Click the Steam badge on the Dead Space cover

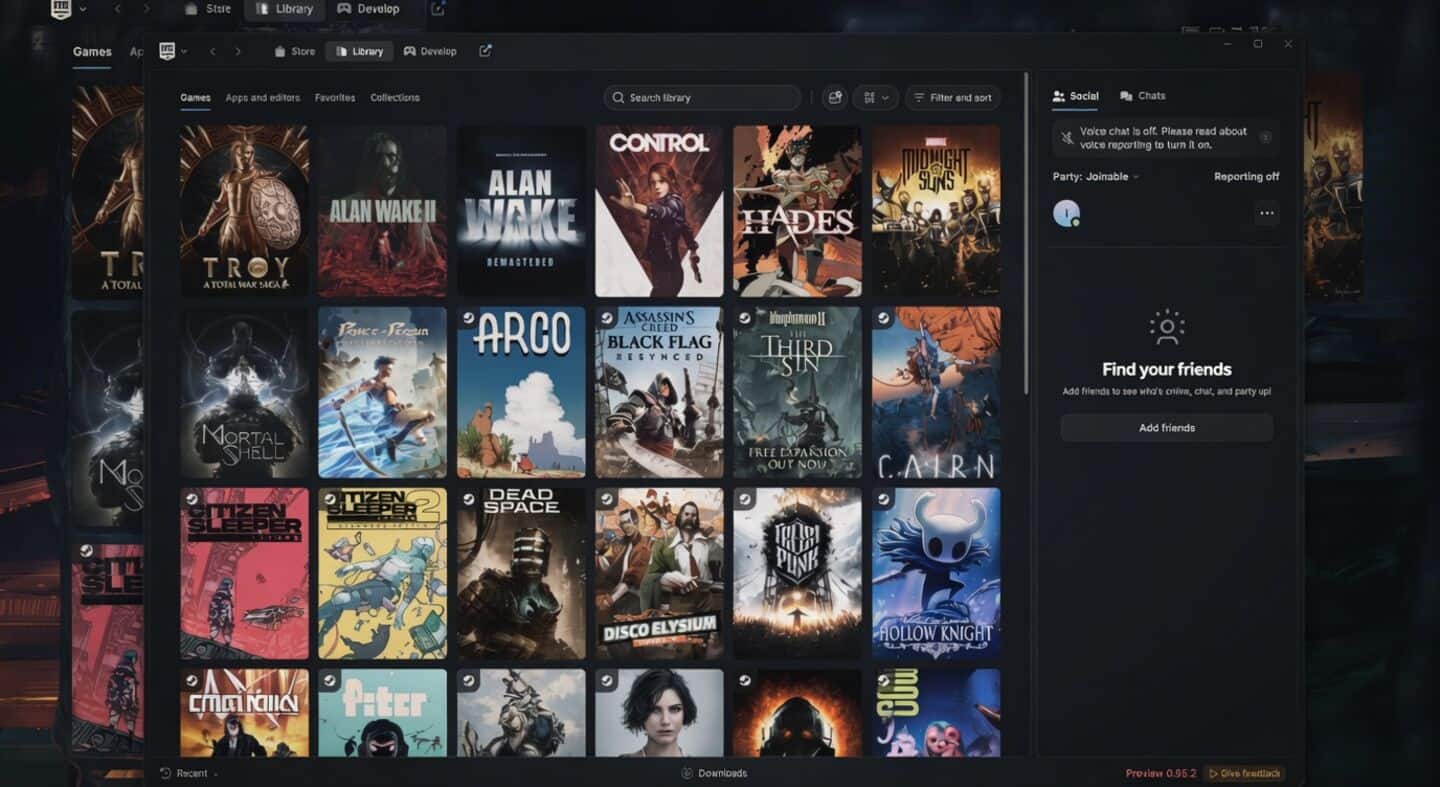tap(468, 498)
